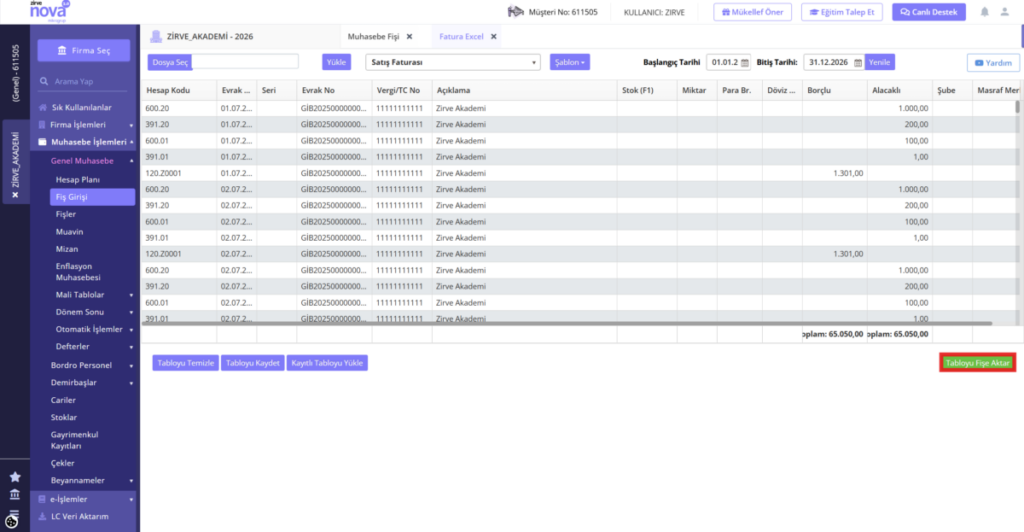
Task: Open Hesap Planı menu item
Action: click(x=78, y=180)
